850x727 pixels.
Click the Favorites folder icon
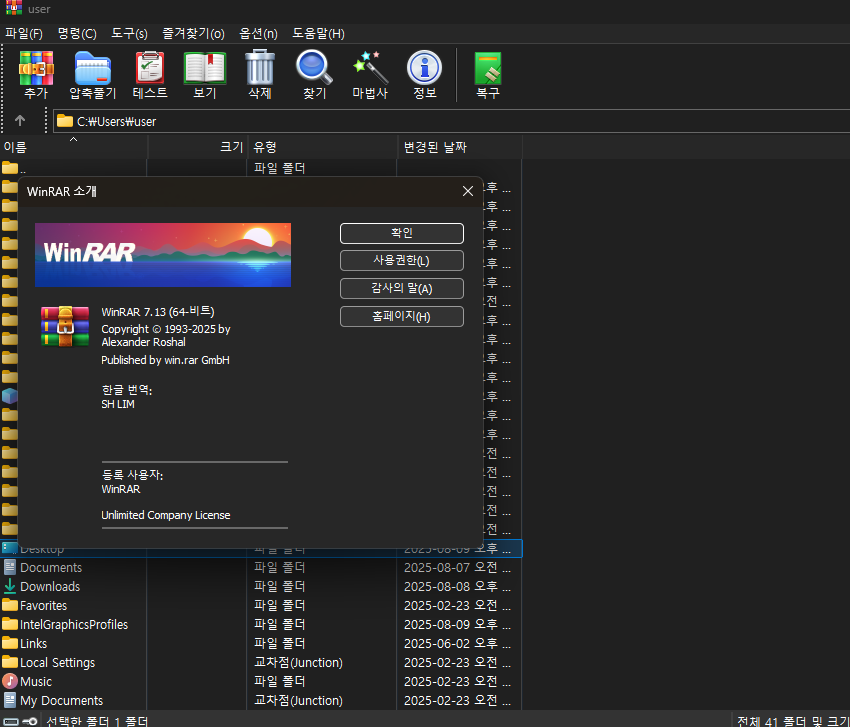click(x=10, y=605)
